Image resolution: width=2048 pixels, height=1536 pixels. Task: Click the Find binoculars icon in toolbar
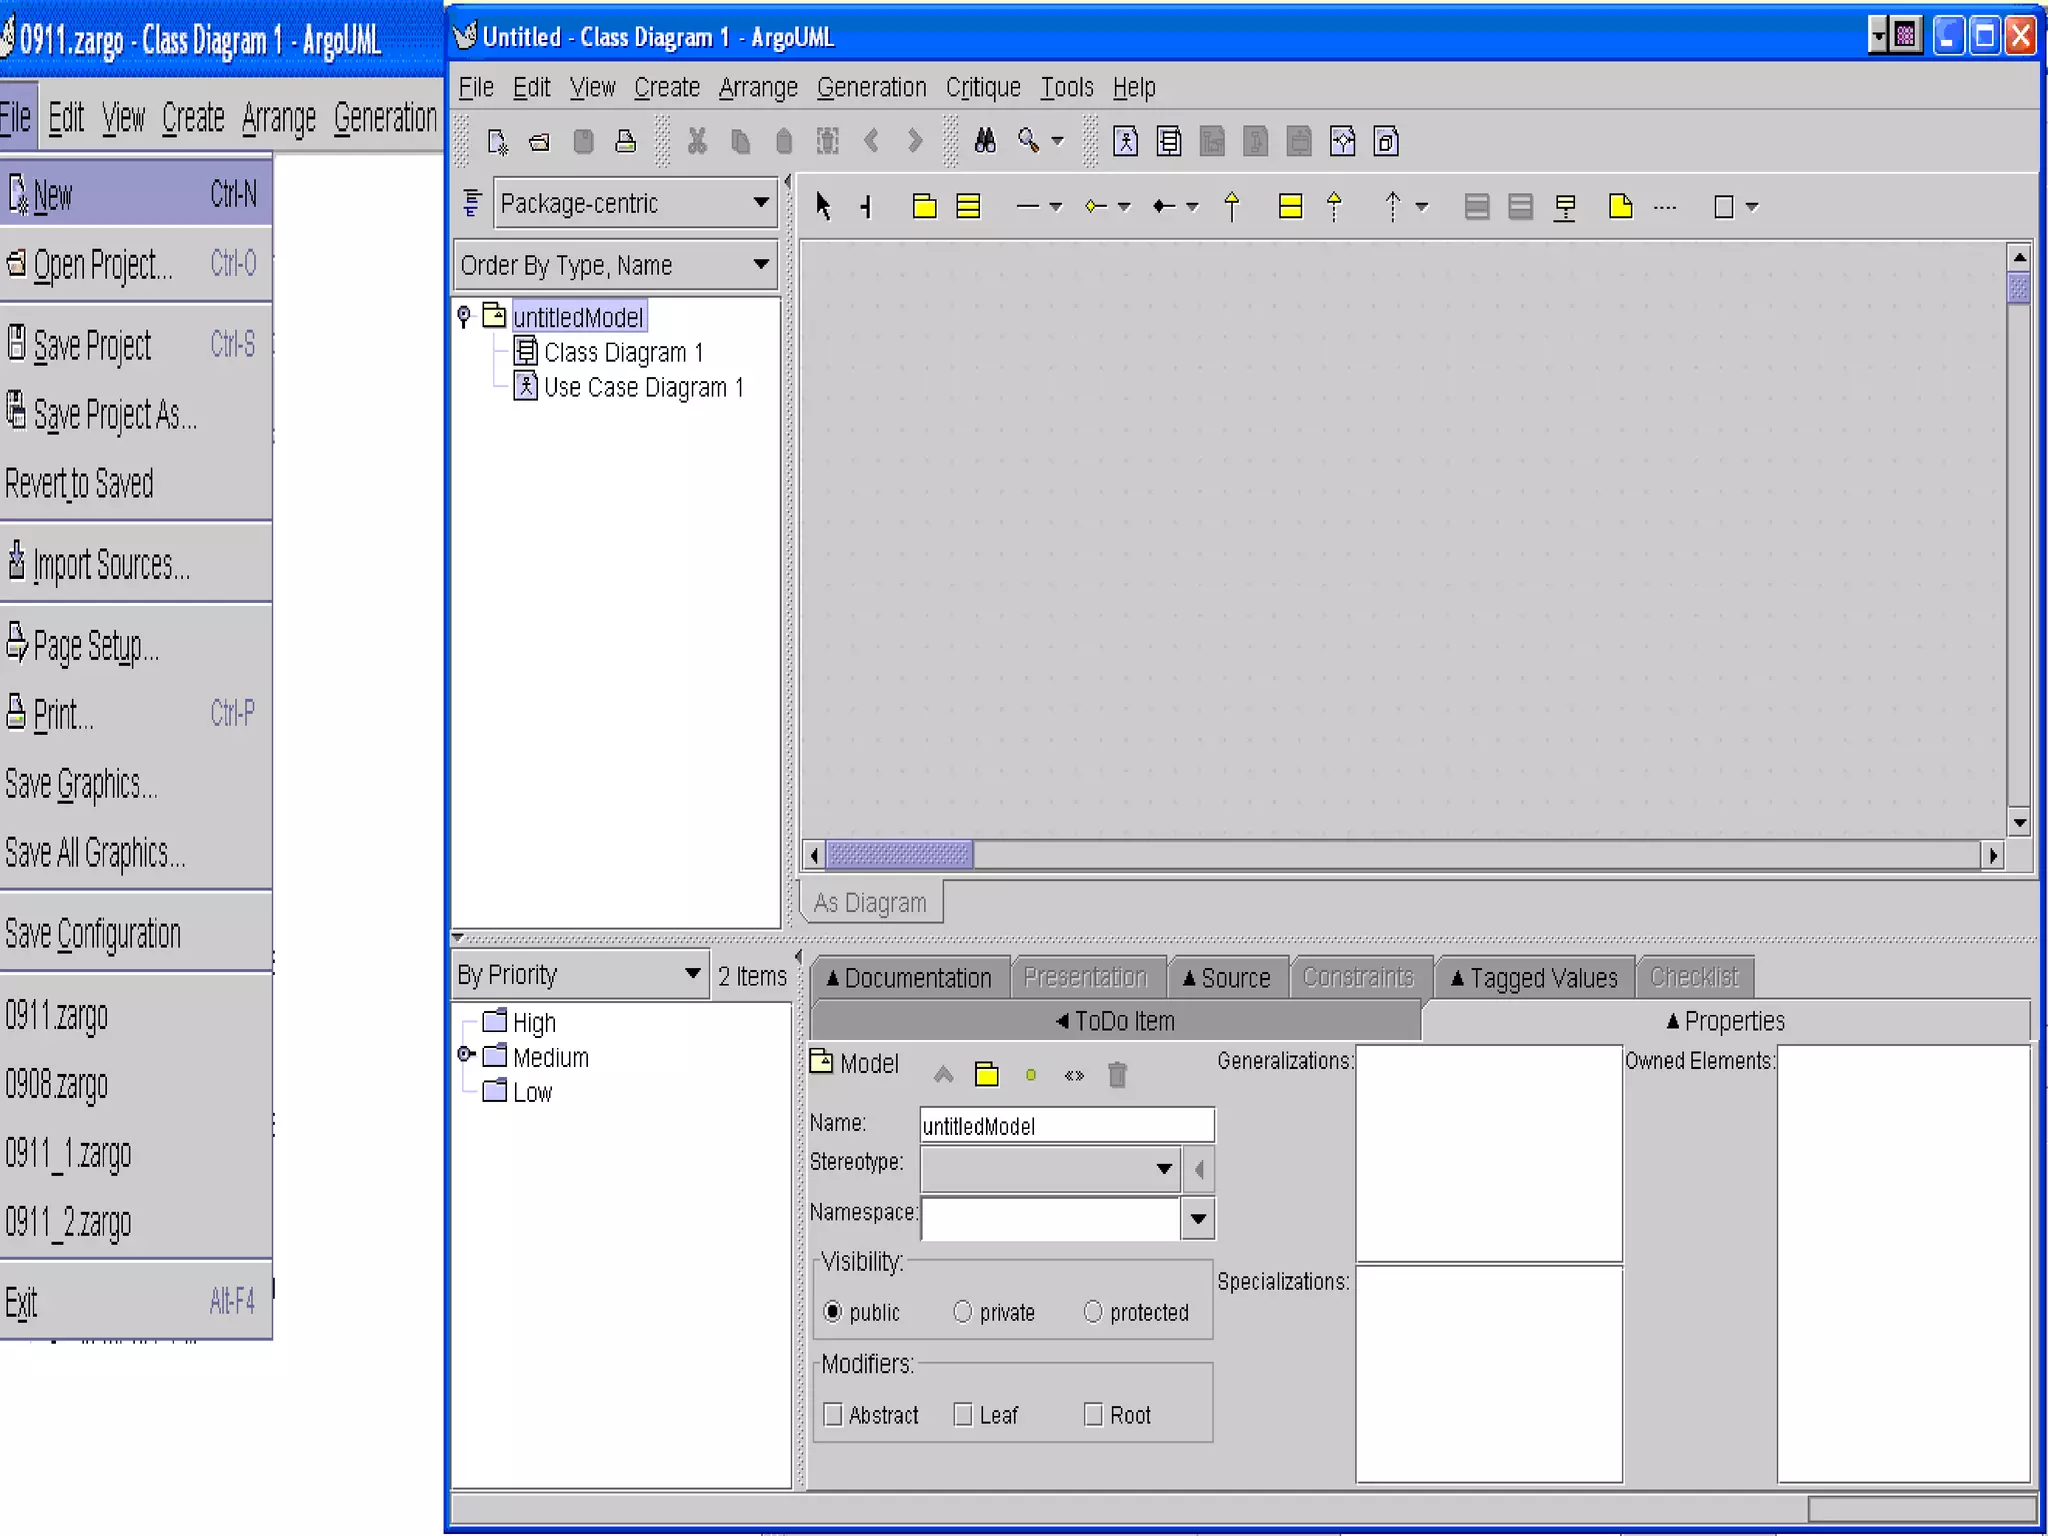[984, 141]
